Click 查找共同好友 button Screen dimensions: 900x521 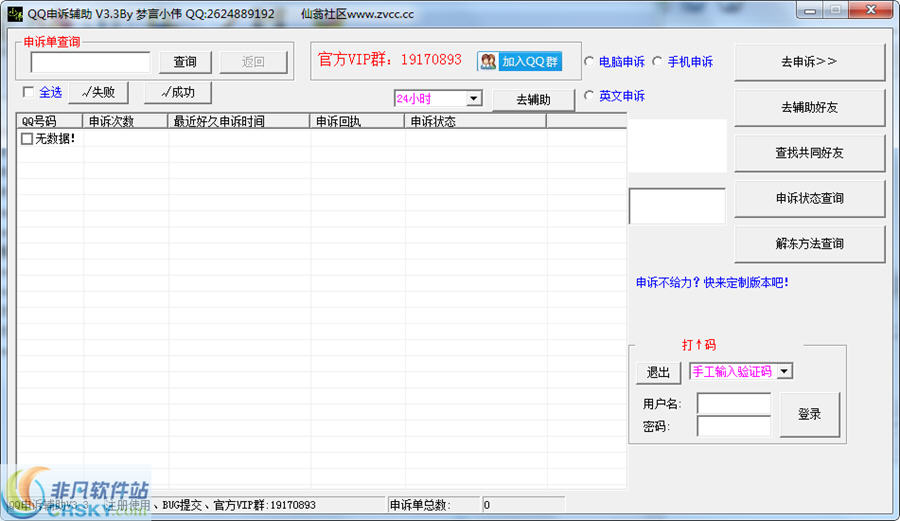[x=809, y=153]
